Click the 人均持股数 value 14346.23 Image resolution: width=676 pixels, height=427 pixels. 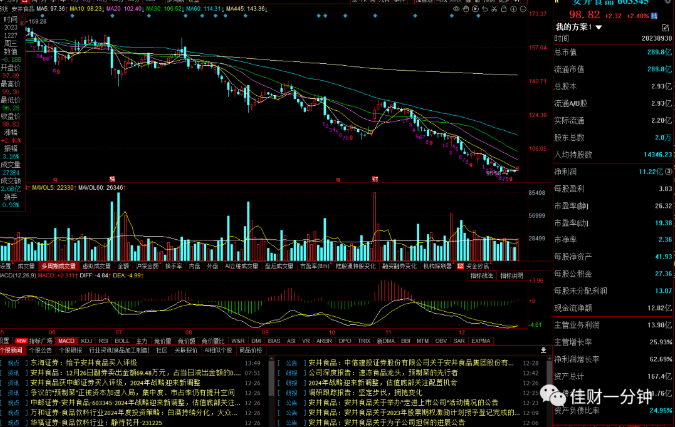point(658,154)
